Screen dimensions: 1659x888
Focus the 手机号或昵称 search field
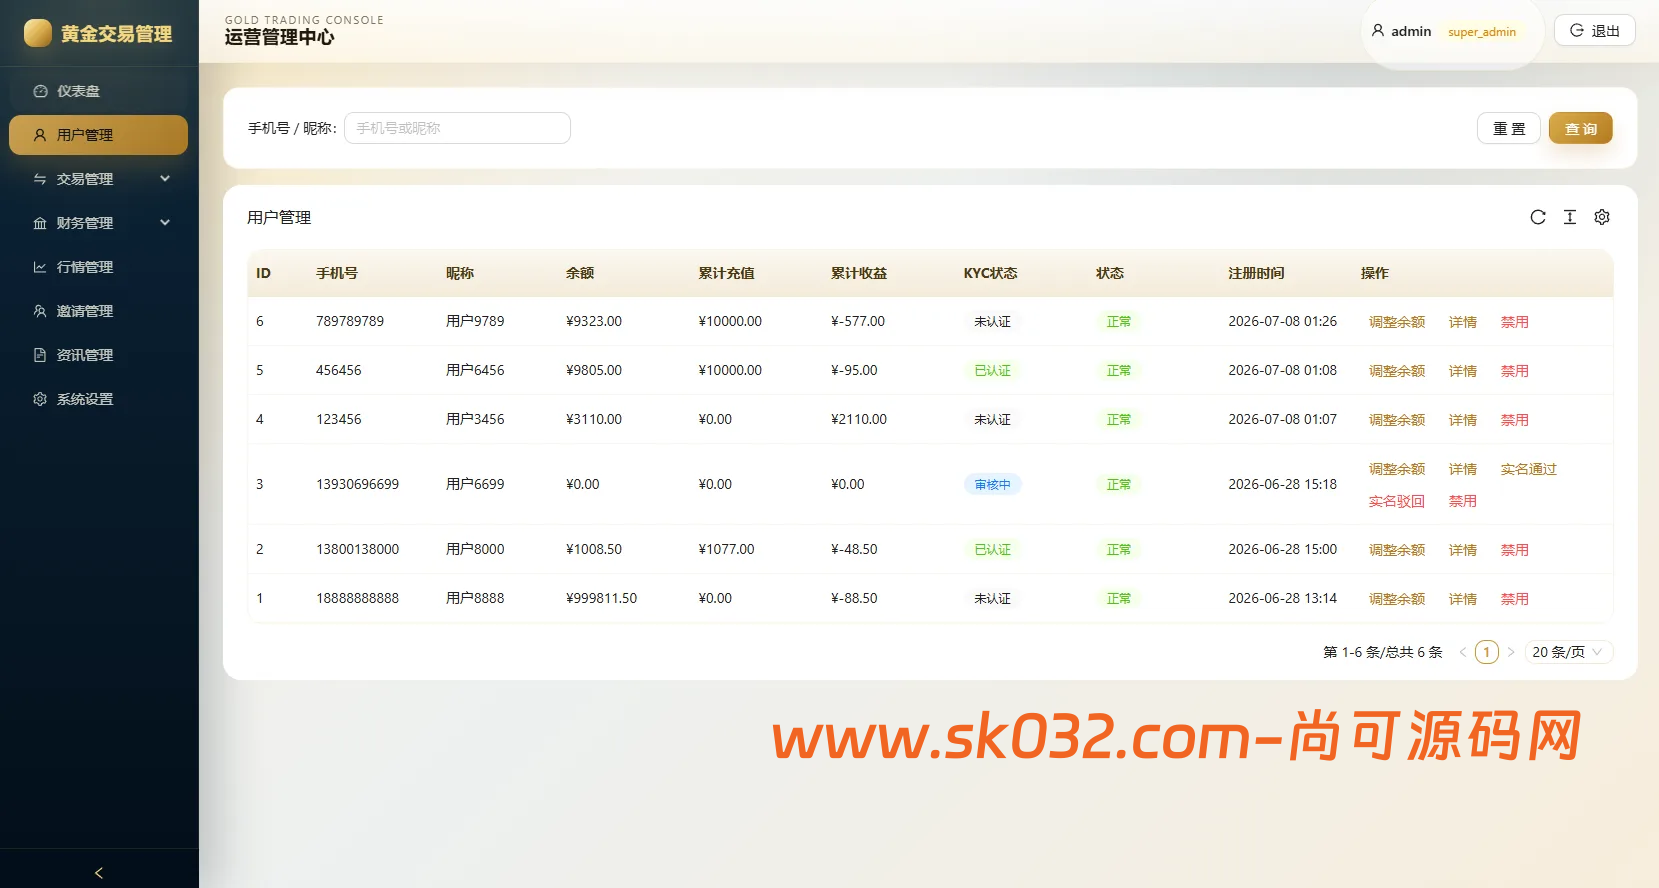click(x=457, y=128)
